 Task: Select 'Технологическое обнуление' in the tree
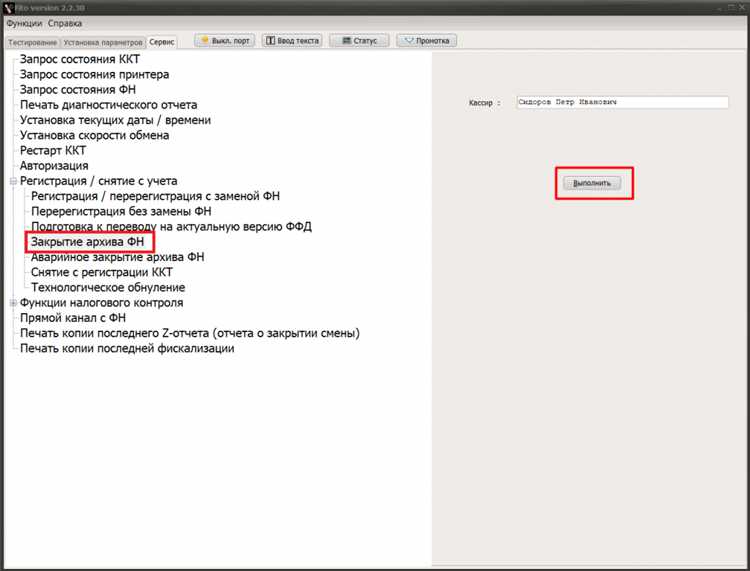(x=107, y=287)
